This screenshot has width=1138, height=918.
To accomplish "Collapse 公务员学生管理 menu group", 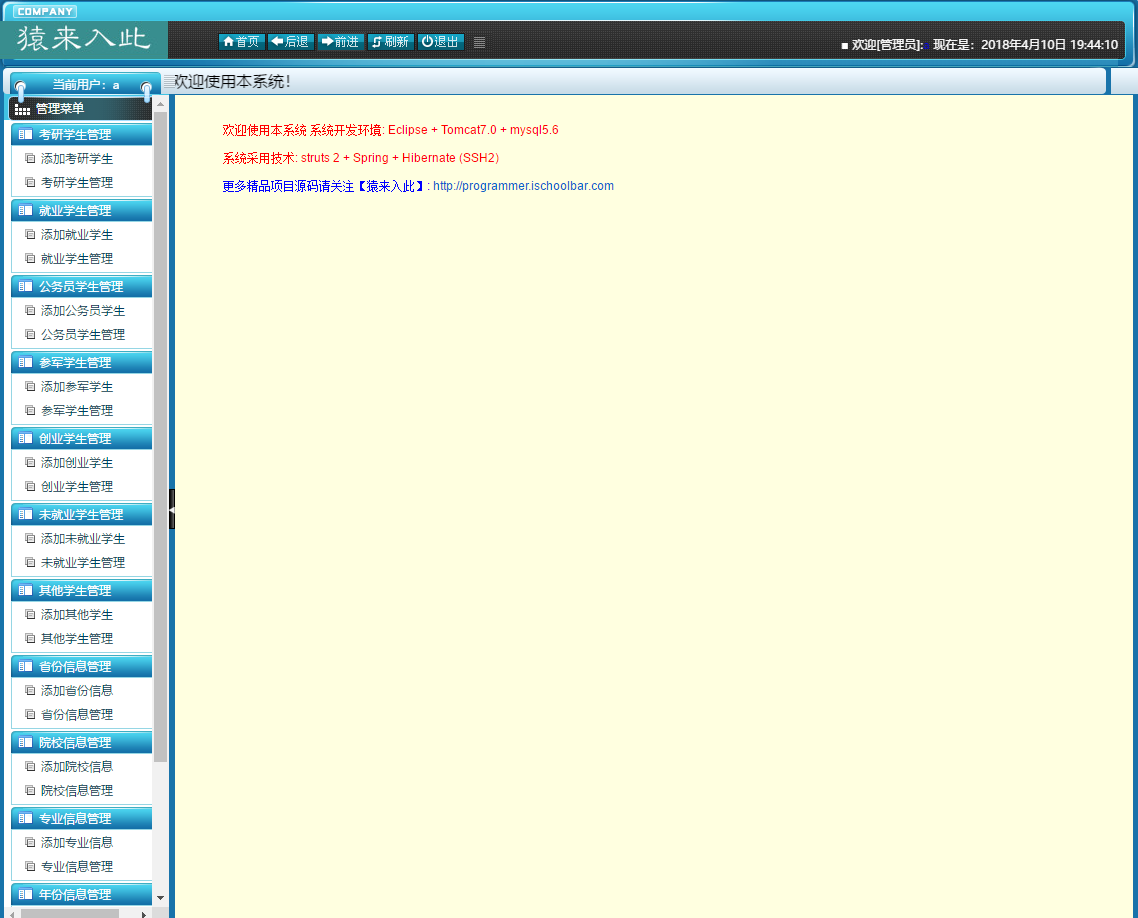I will click(81, 287).
